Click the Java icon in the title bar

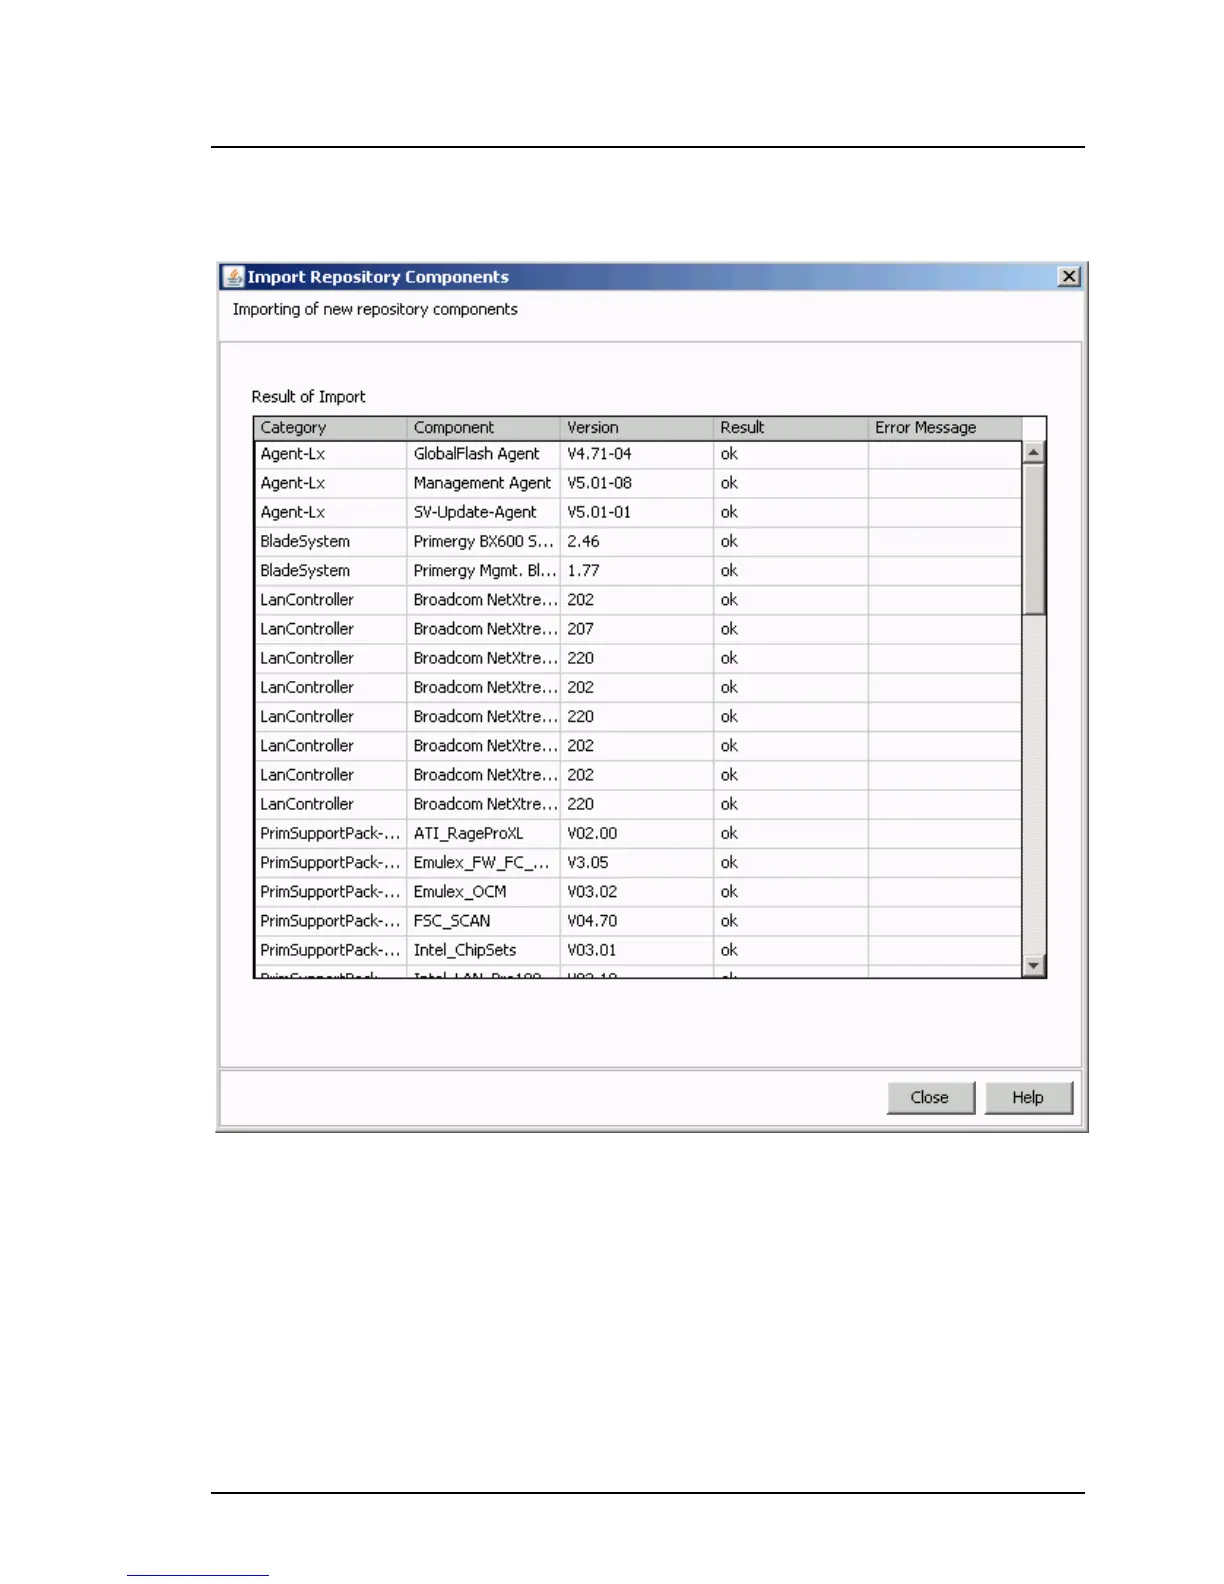[233, 277]
